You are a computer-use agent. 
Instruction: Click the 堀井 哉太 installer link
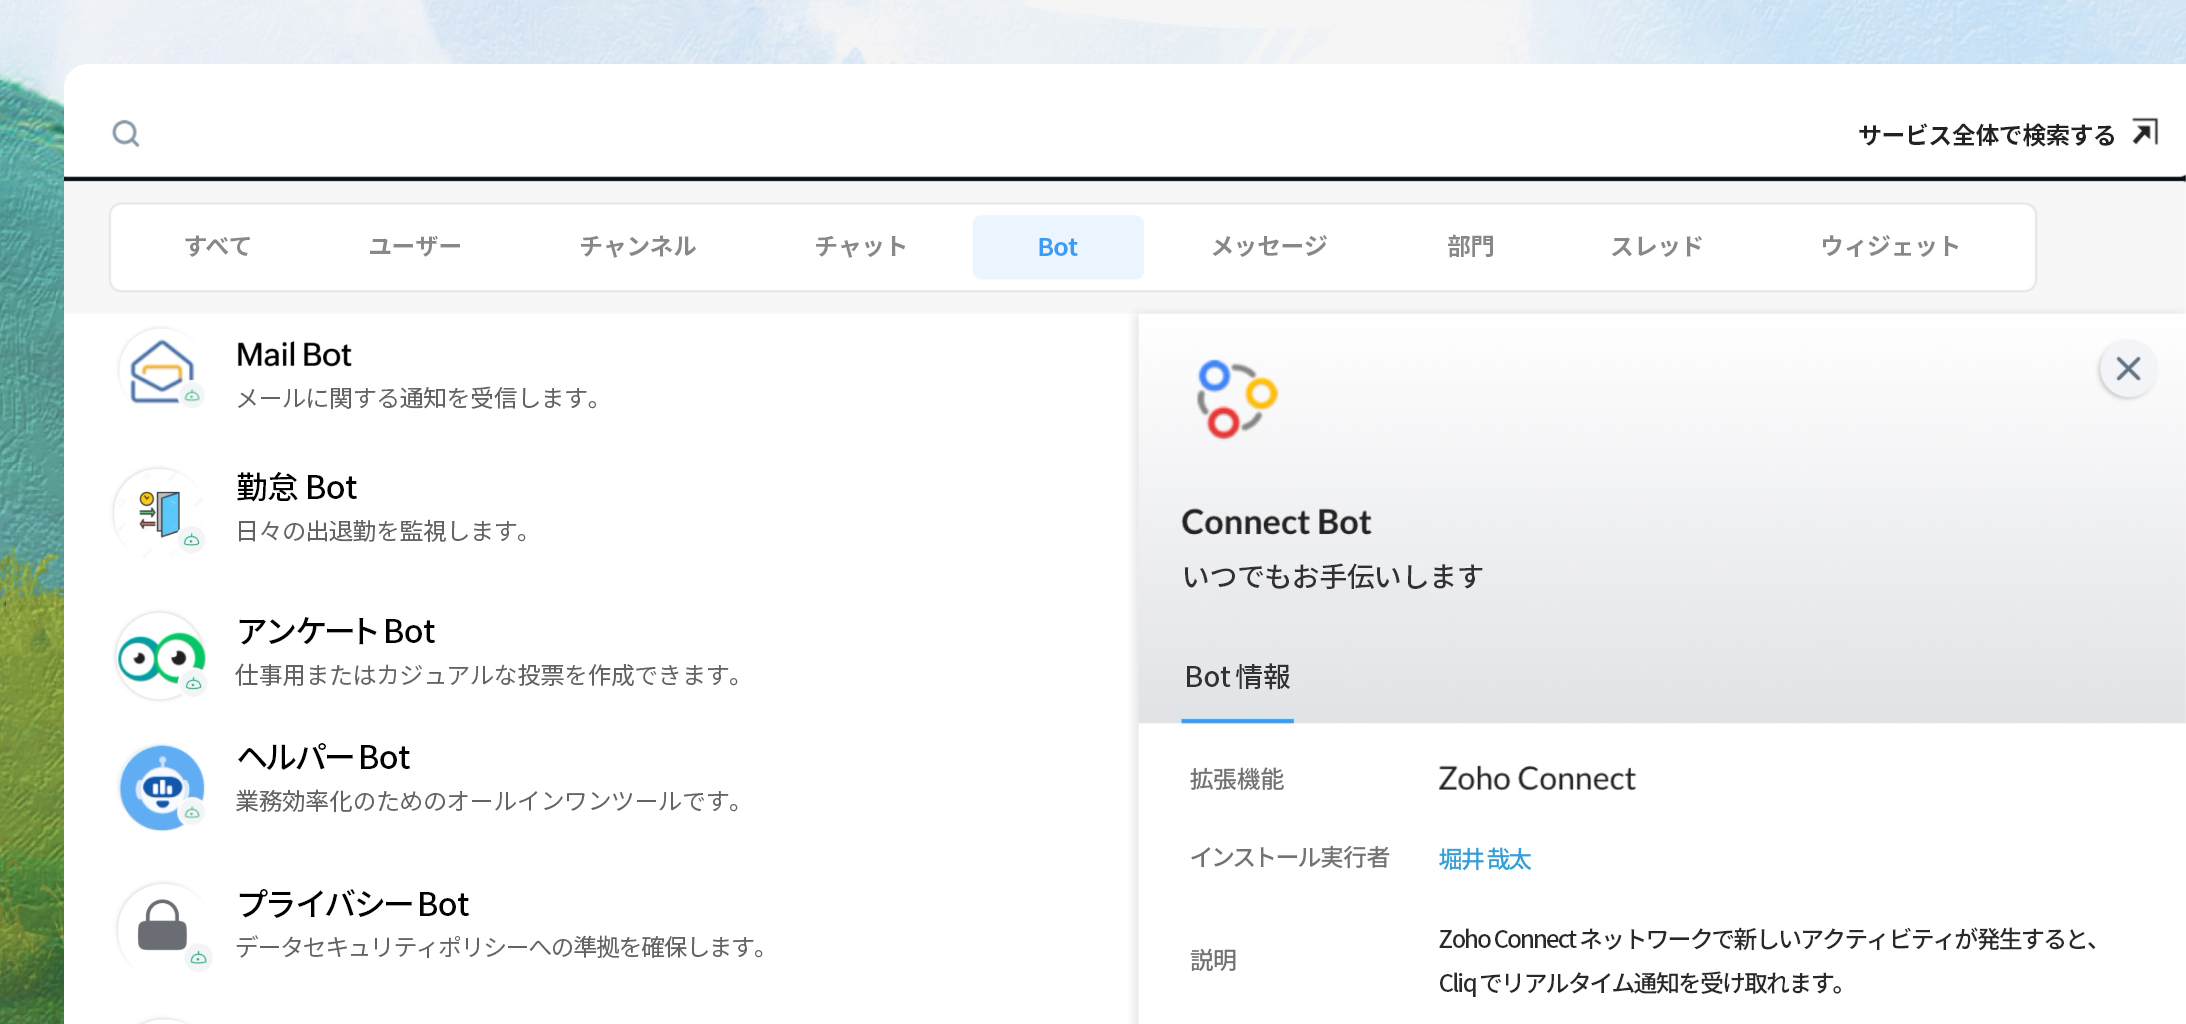coord(1485,858)
